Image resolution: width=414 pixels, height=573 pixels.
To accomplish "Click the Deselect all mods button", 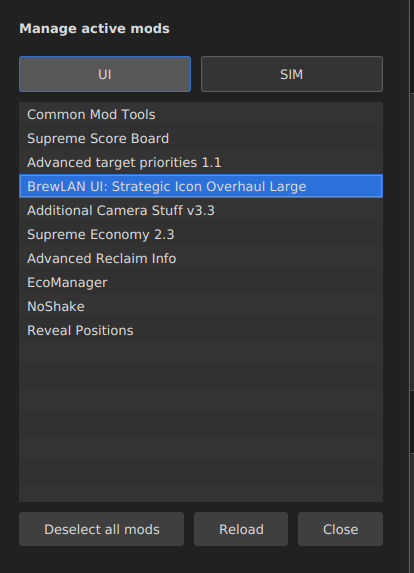I will (102, 529).
